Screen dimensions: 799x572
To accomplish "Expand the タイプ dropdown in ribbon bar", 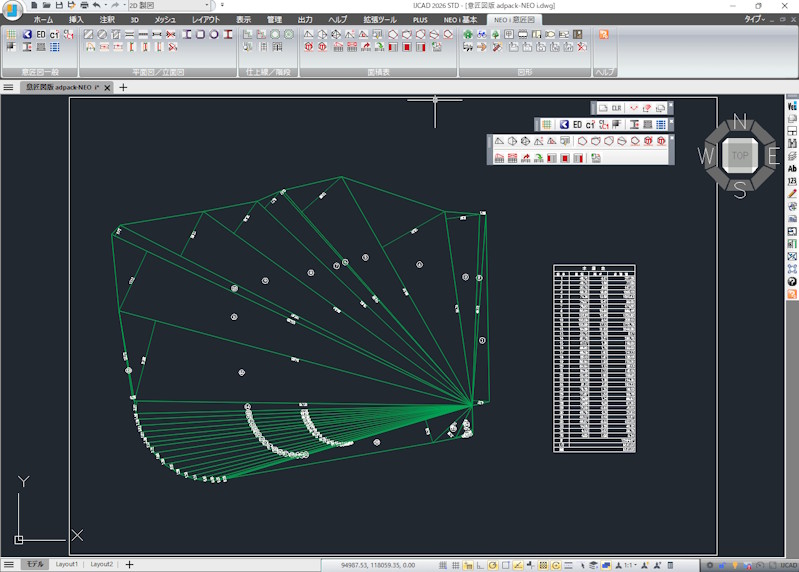I will (x=755, y=19).
